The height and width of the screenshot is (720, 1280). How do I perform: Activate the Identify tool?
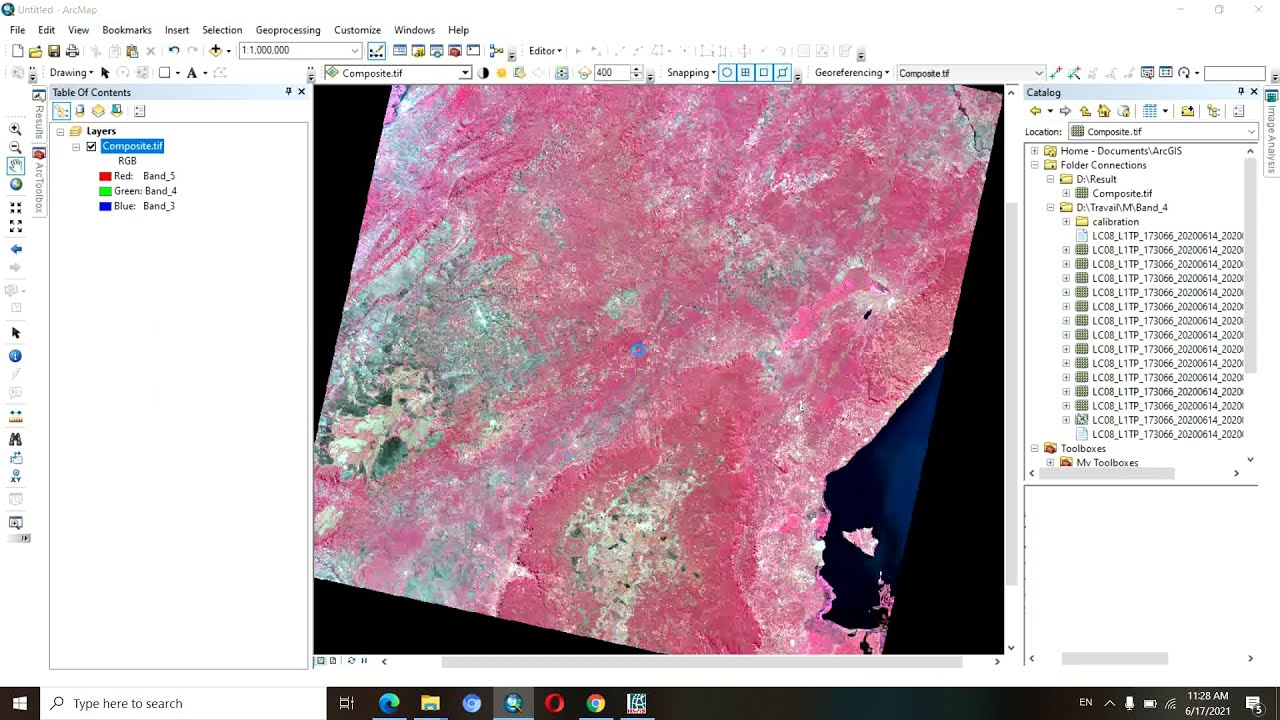tap(15, 356)
